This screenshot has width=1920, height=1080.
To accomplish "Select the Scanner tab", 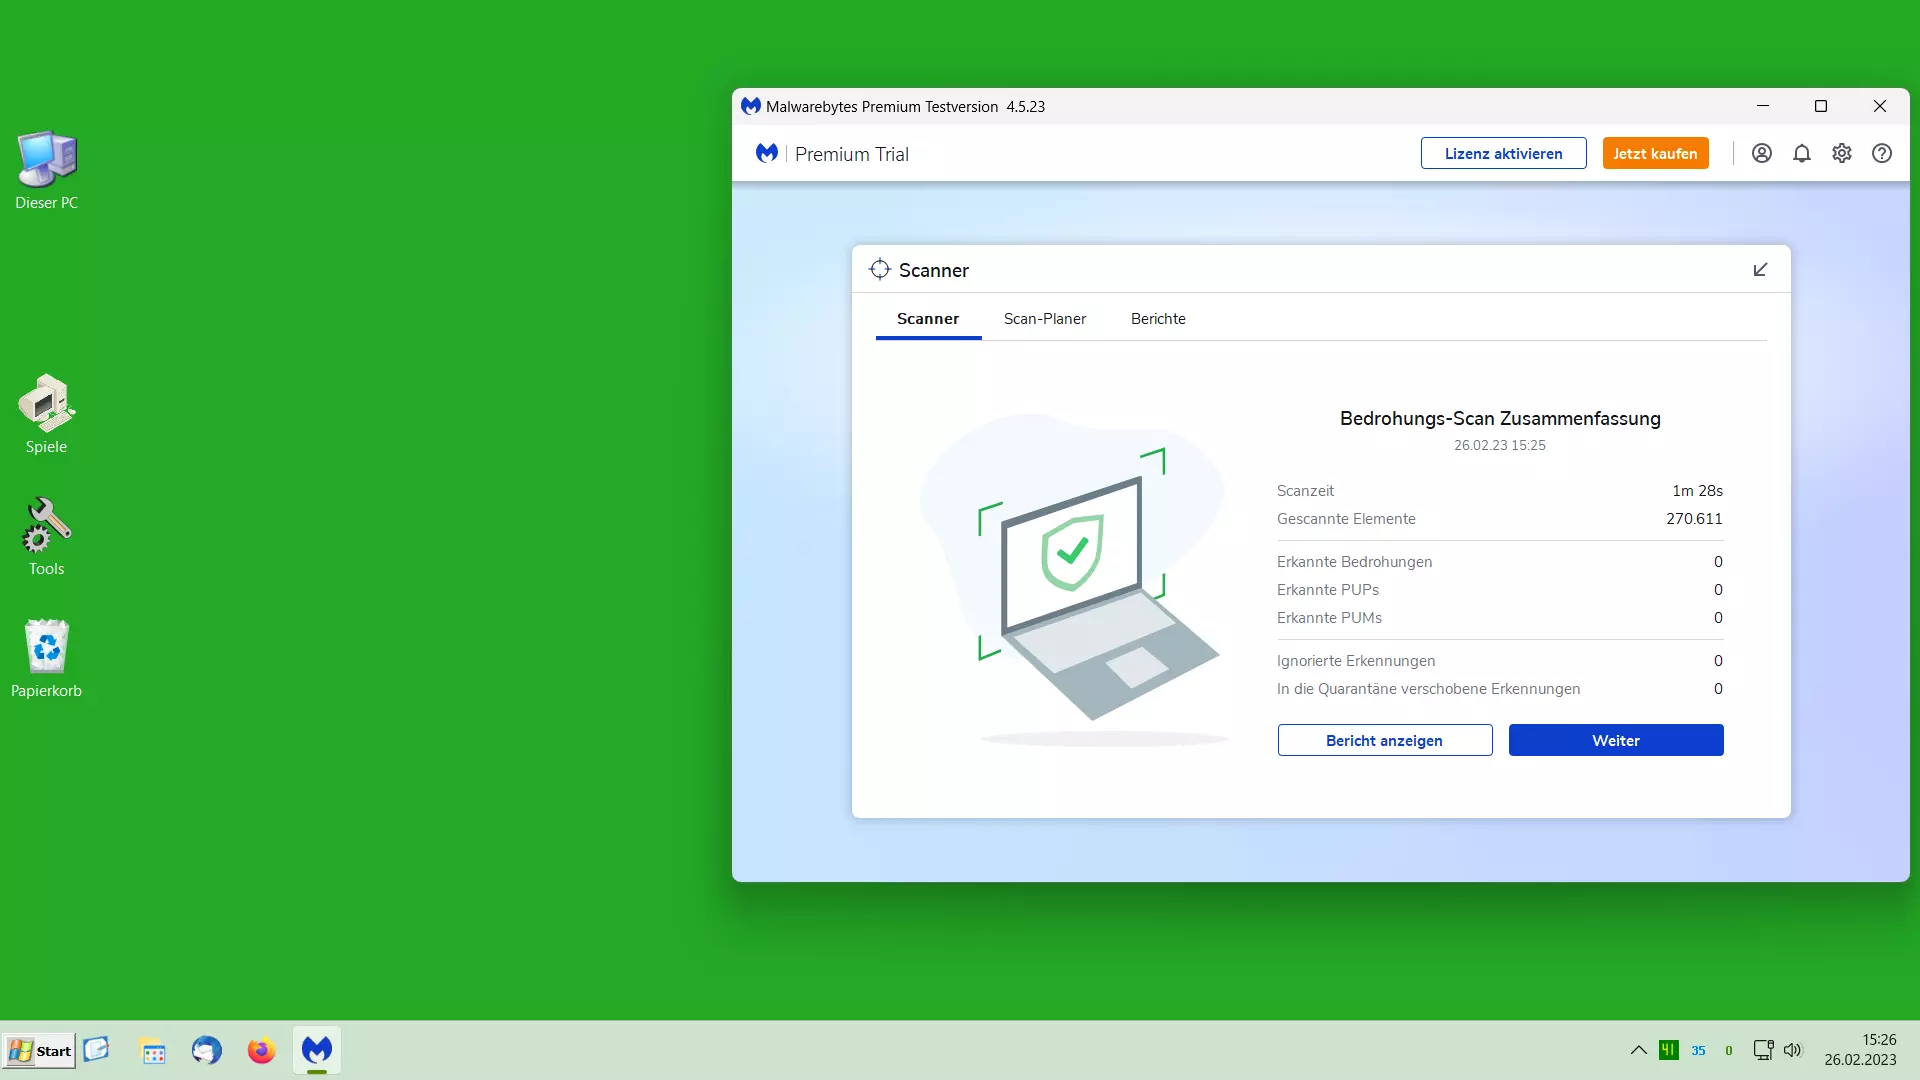I will 928,319.
